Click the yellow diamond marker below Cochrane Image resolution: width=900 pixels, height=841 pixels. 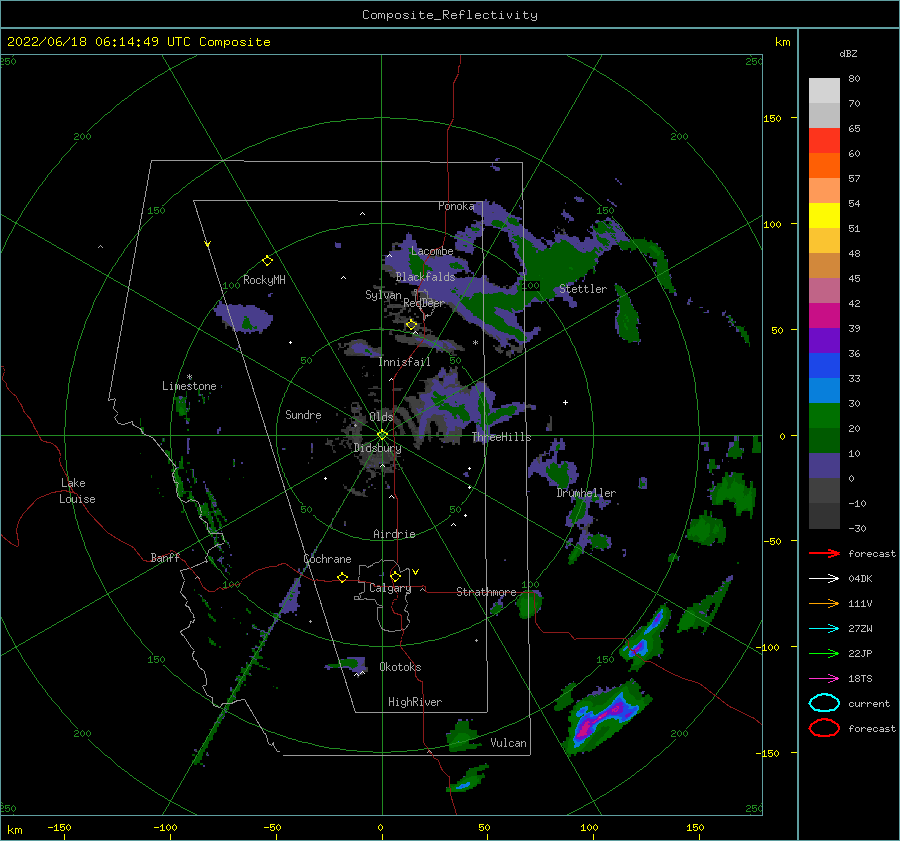(x=342, y=577)
